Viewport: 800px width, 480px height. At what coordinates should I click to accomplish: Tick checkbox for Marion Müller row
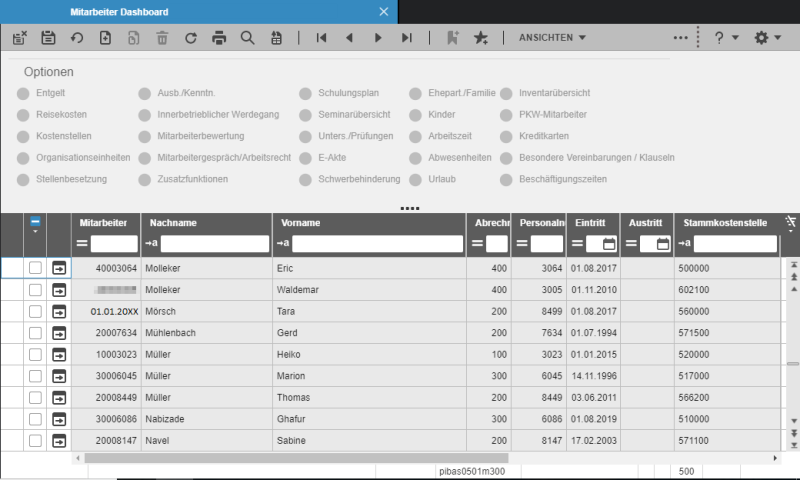[x=35, y=376]
